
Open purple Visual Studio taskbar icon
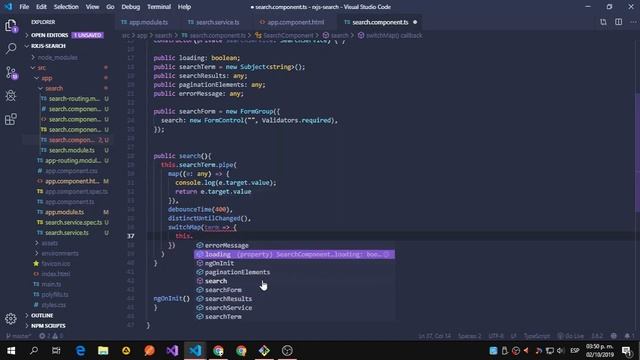pyautogui.click(x=172, y=351)
